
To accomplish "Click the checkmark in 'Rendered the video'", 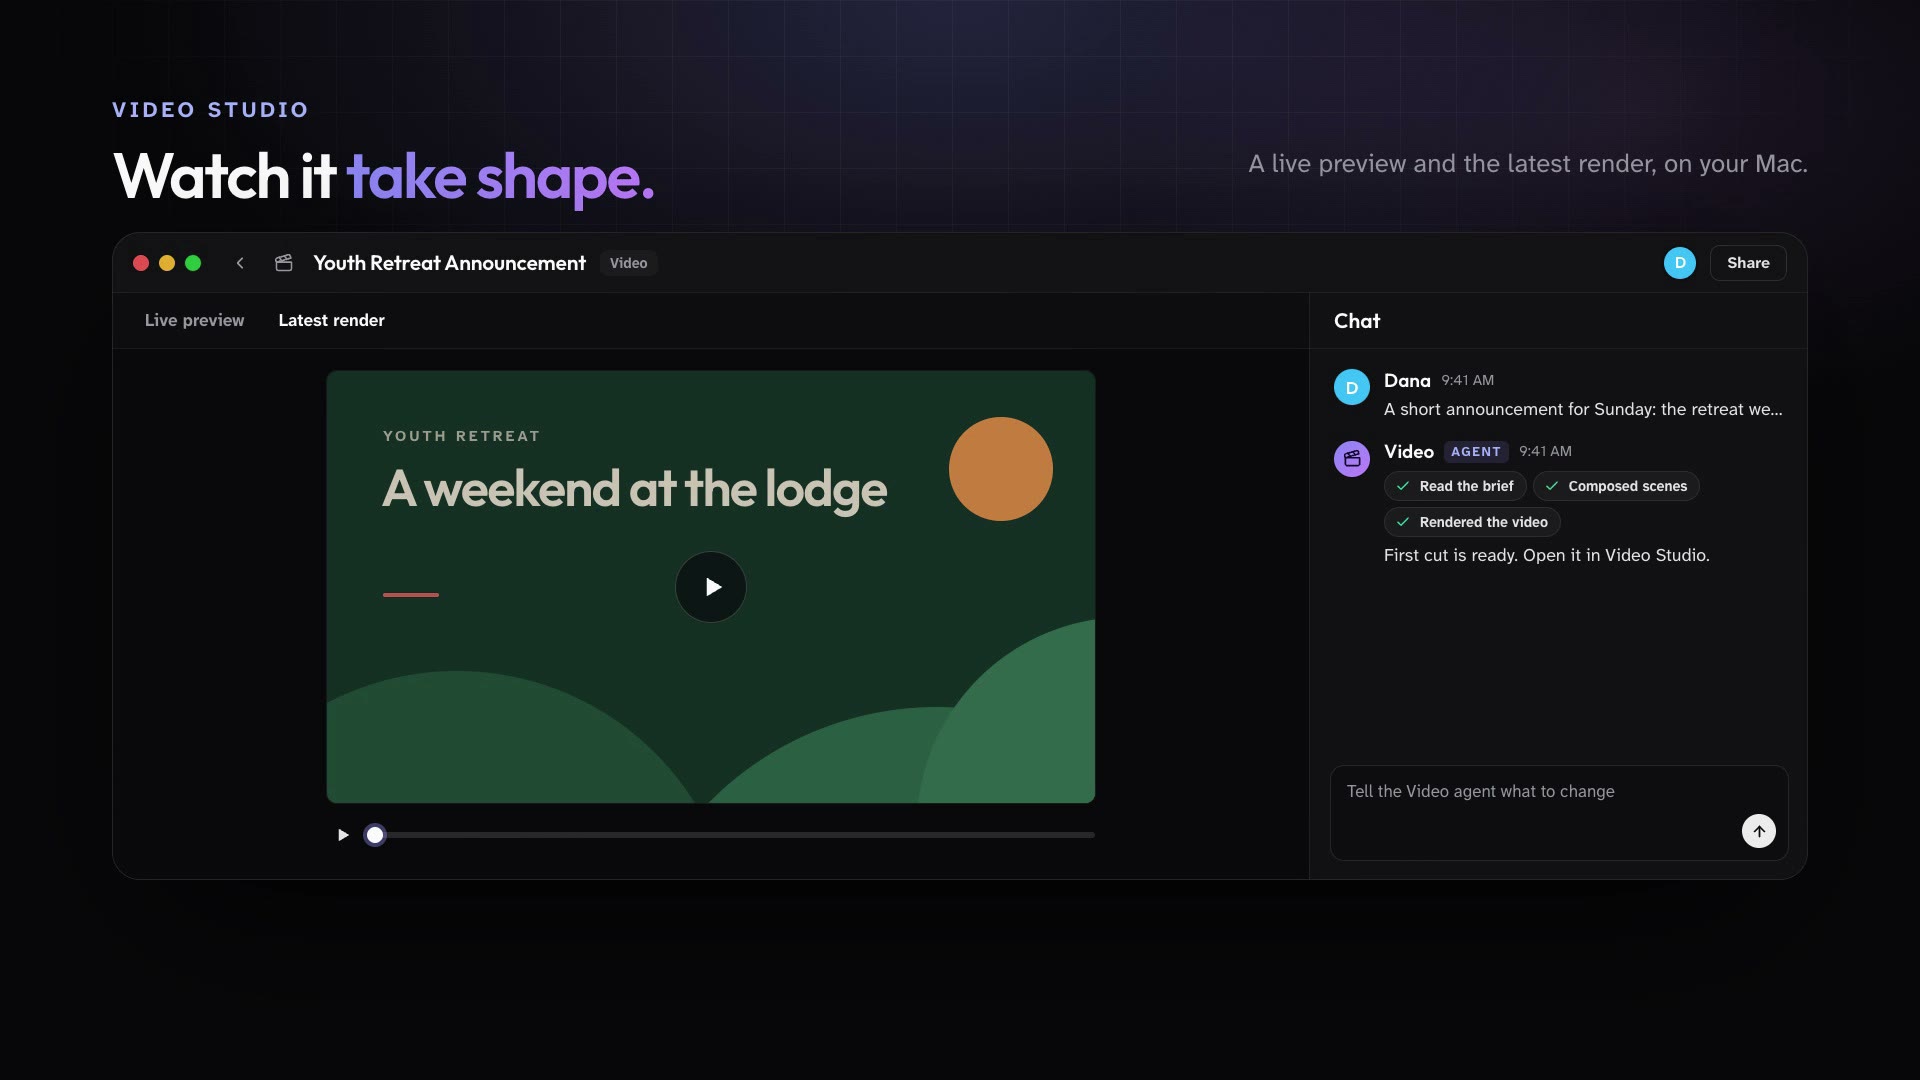I will [1403, 522].
